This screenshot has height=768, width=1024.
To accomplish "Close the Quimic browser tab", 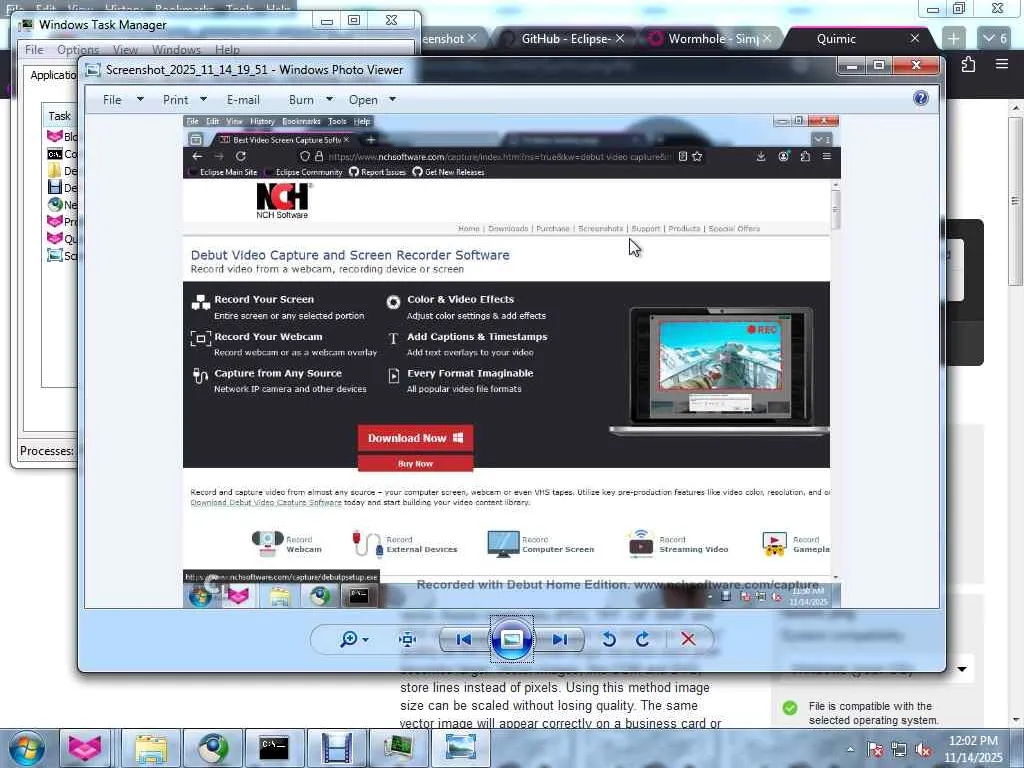I will click(915, 39).
